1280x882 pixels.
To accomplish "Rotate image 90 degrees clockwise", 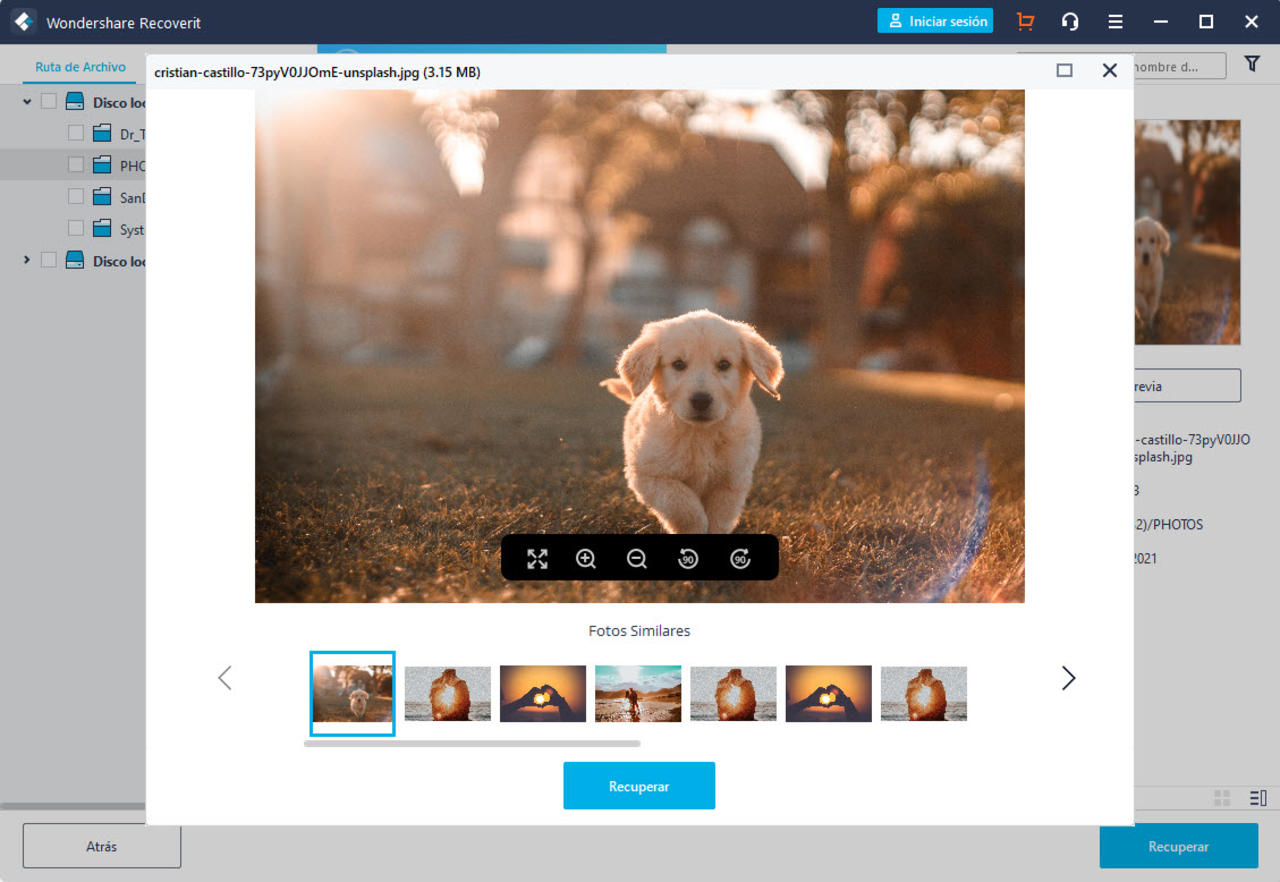I will (x=740, y=559).
